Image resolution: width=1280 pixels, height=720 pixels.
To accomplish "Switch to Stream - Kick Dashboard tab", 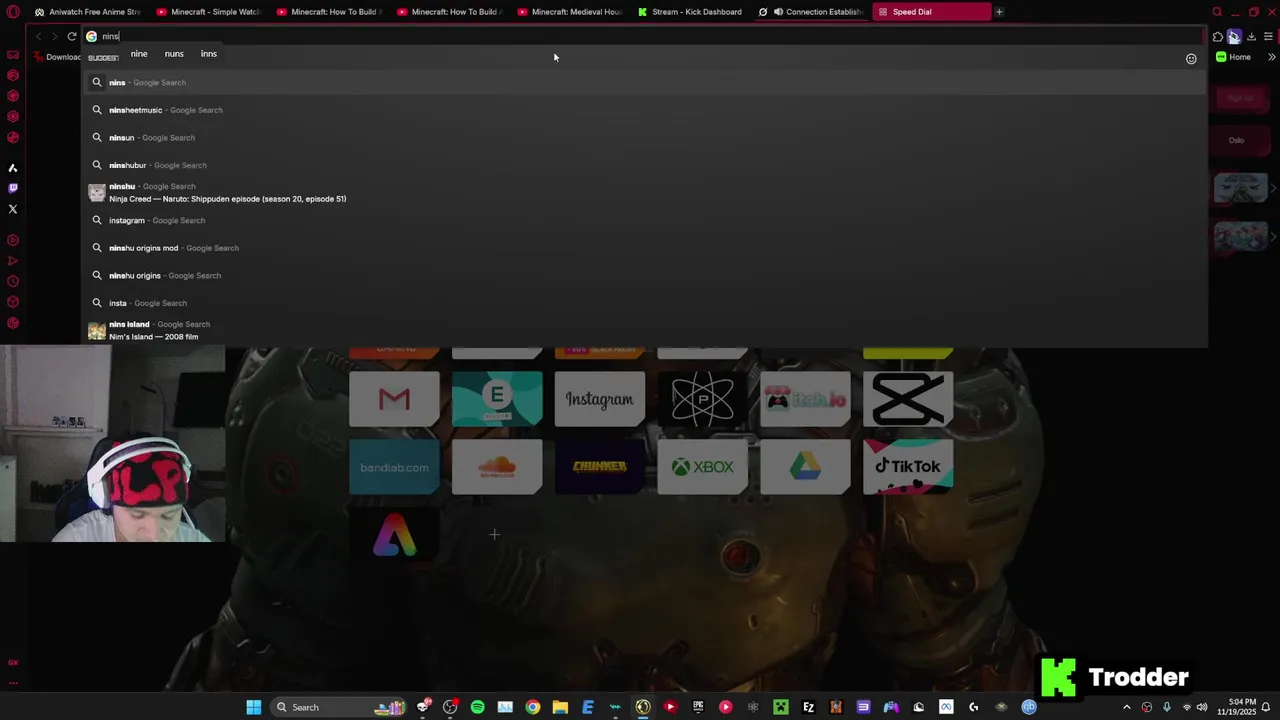I will [x=690, y=12].
